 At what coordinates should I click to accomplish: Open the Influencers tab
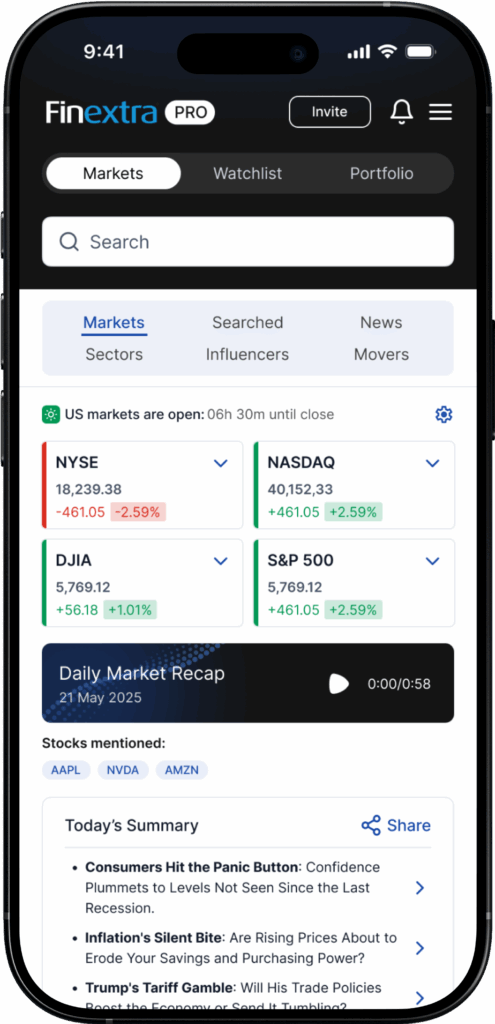pyautogui.click(x=248, y=355)
